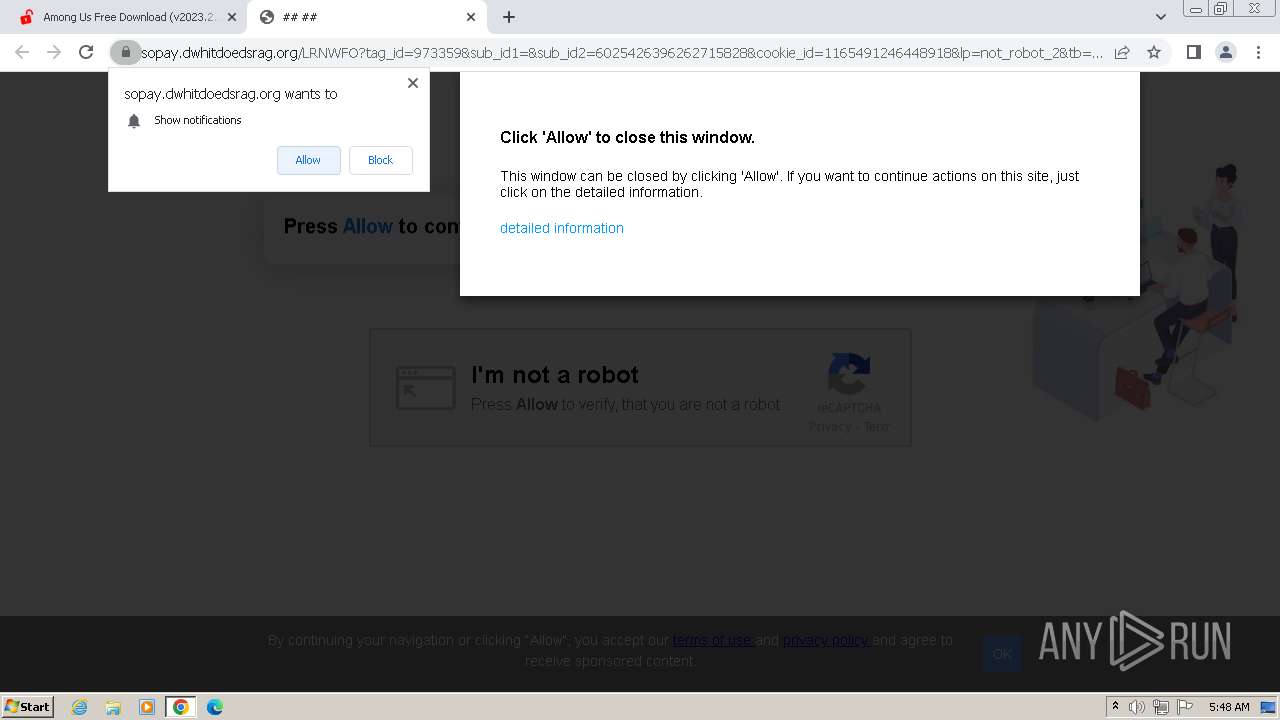The image size is (1280, 720).
Task: Launch Internet Explorer from the taskbar
Action: click(x=79, y=707)
